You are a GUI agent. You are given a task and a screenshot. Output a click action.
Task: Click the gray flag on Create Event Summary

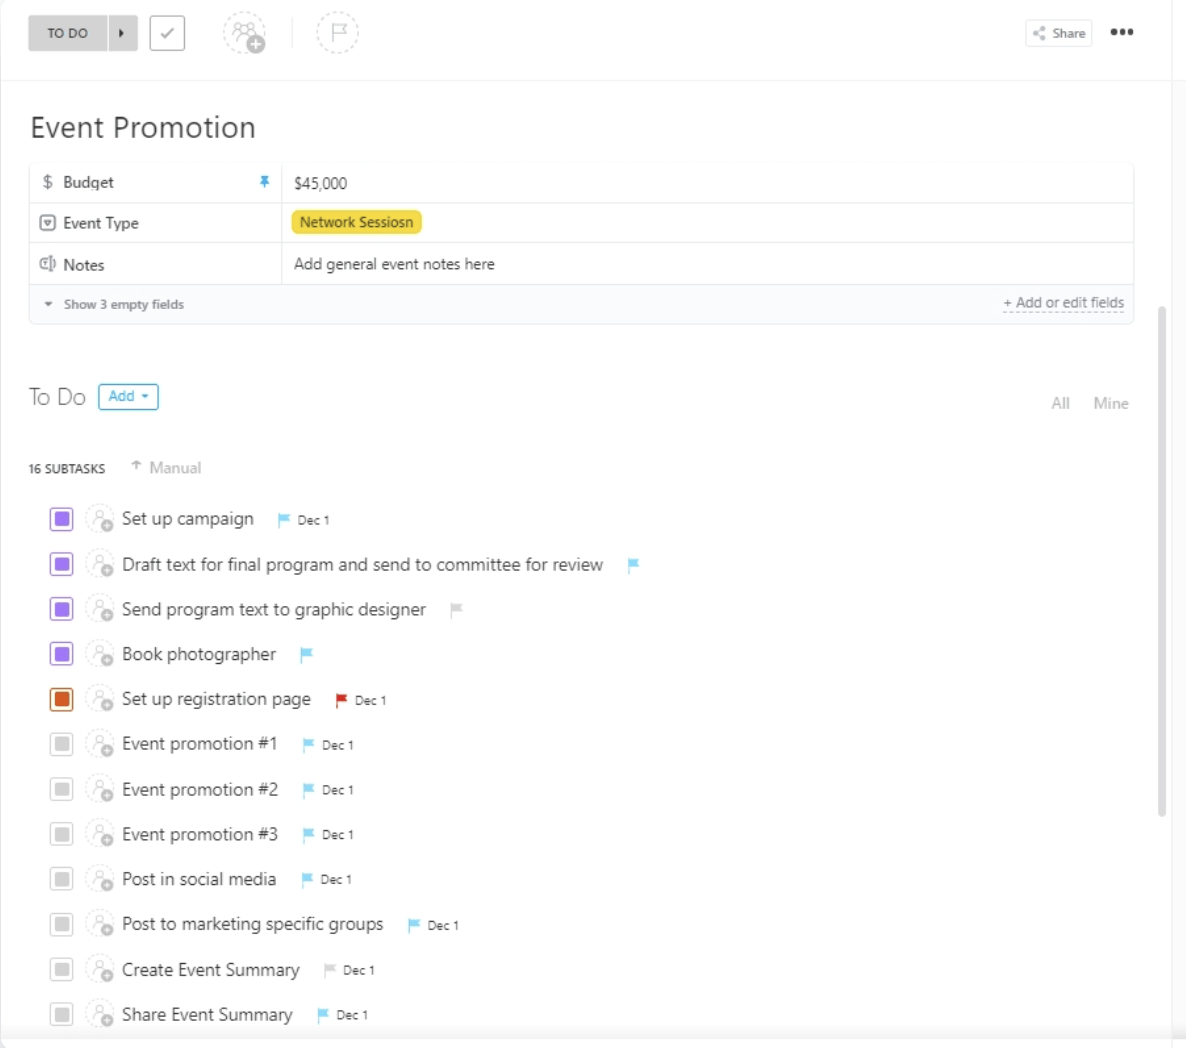329,969
